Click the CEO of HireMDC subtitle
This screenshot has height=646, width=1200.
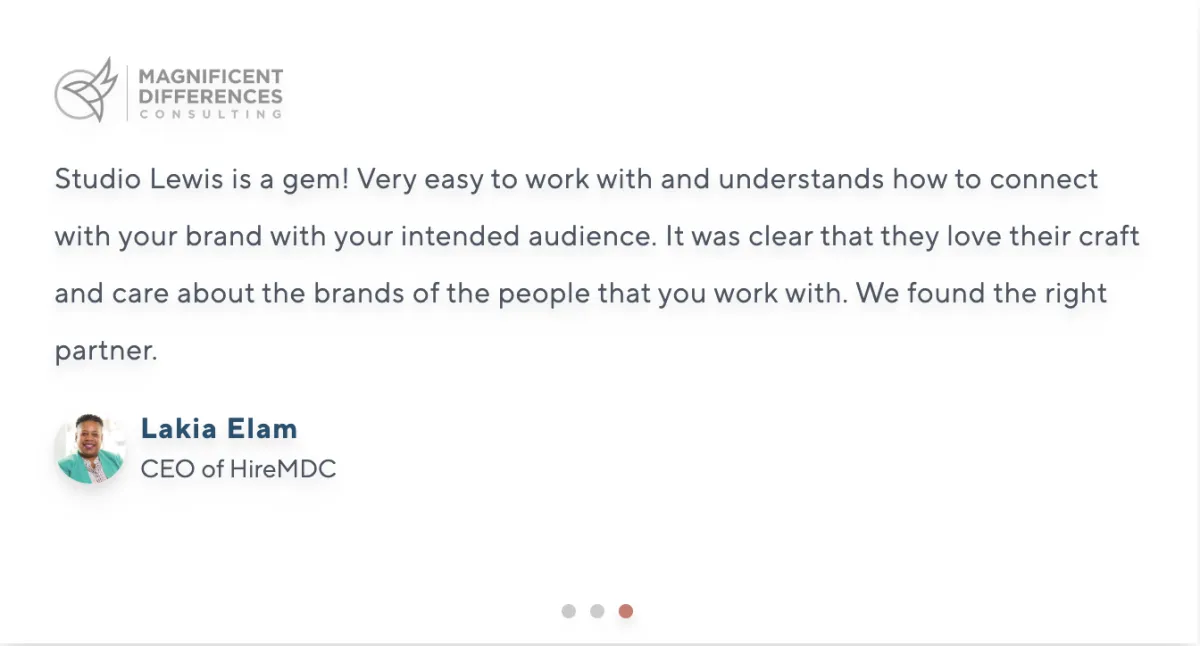[x=238, y=468]
